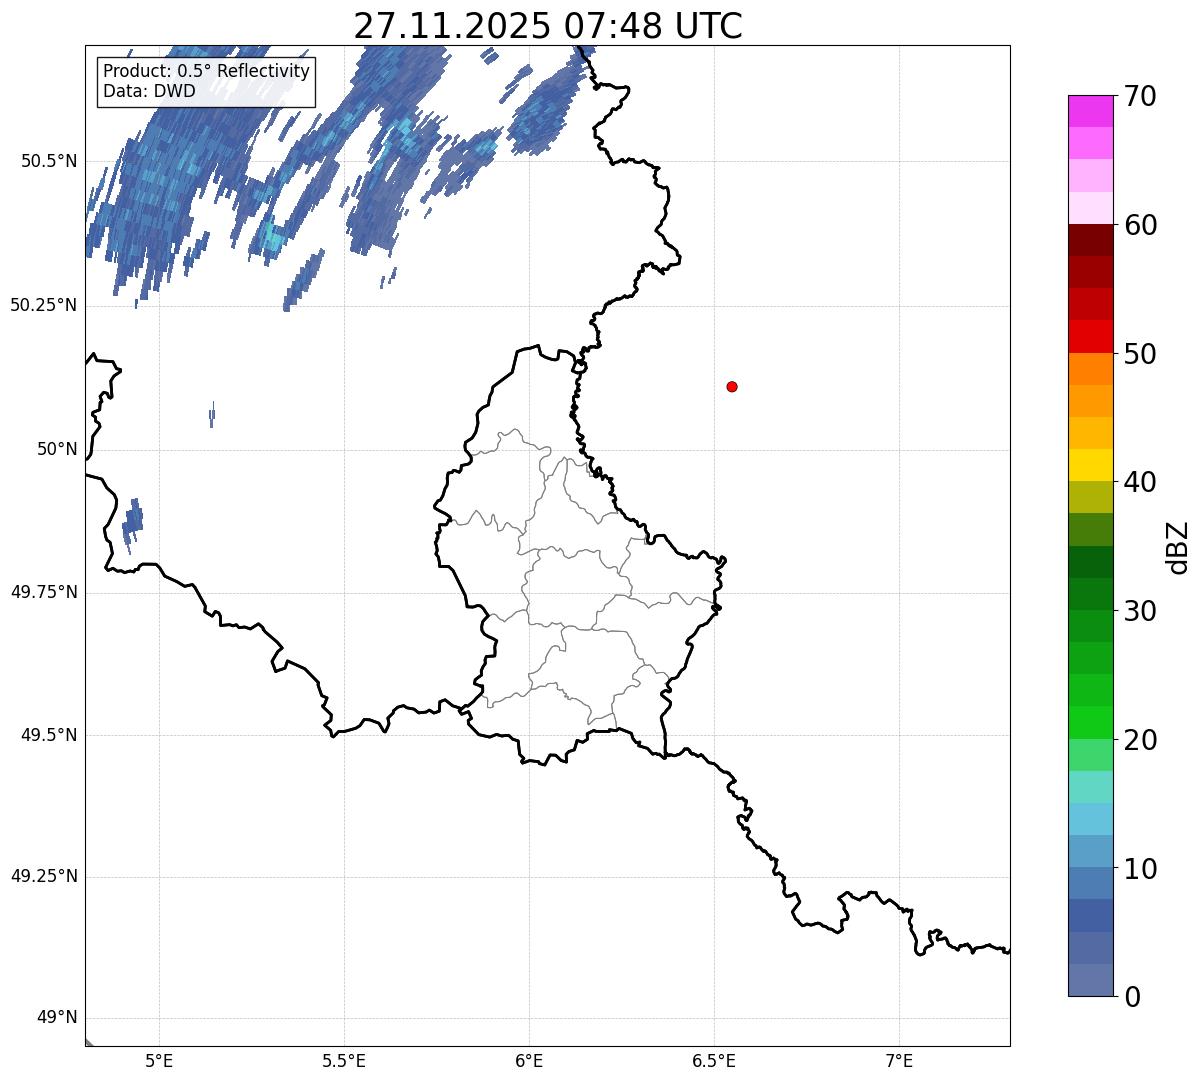Select the magenta top colorbar swatch
This screenshot has height=1081, width=1202.
point(1090,111)
